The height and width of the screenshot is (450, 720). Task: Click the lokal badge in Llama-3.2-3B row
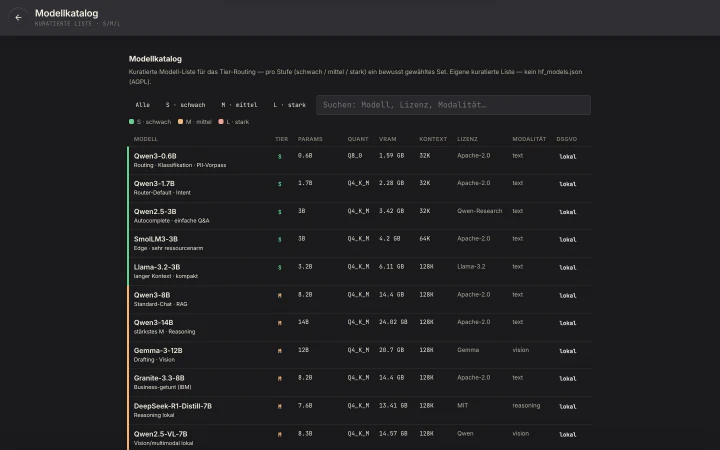coord(568,268)
